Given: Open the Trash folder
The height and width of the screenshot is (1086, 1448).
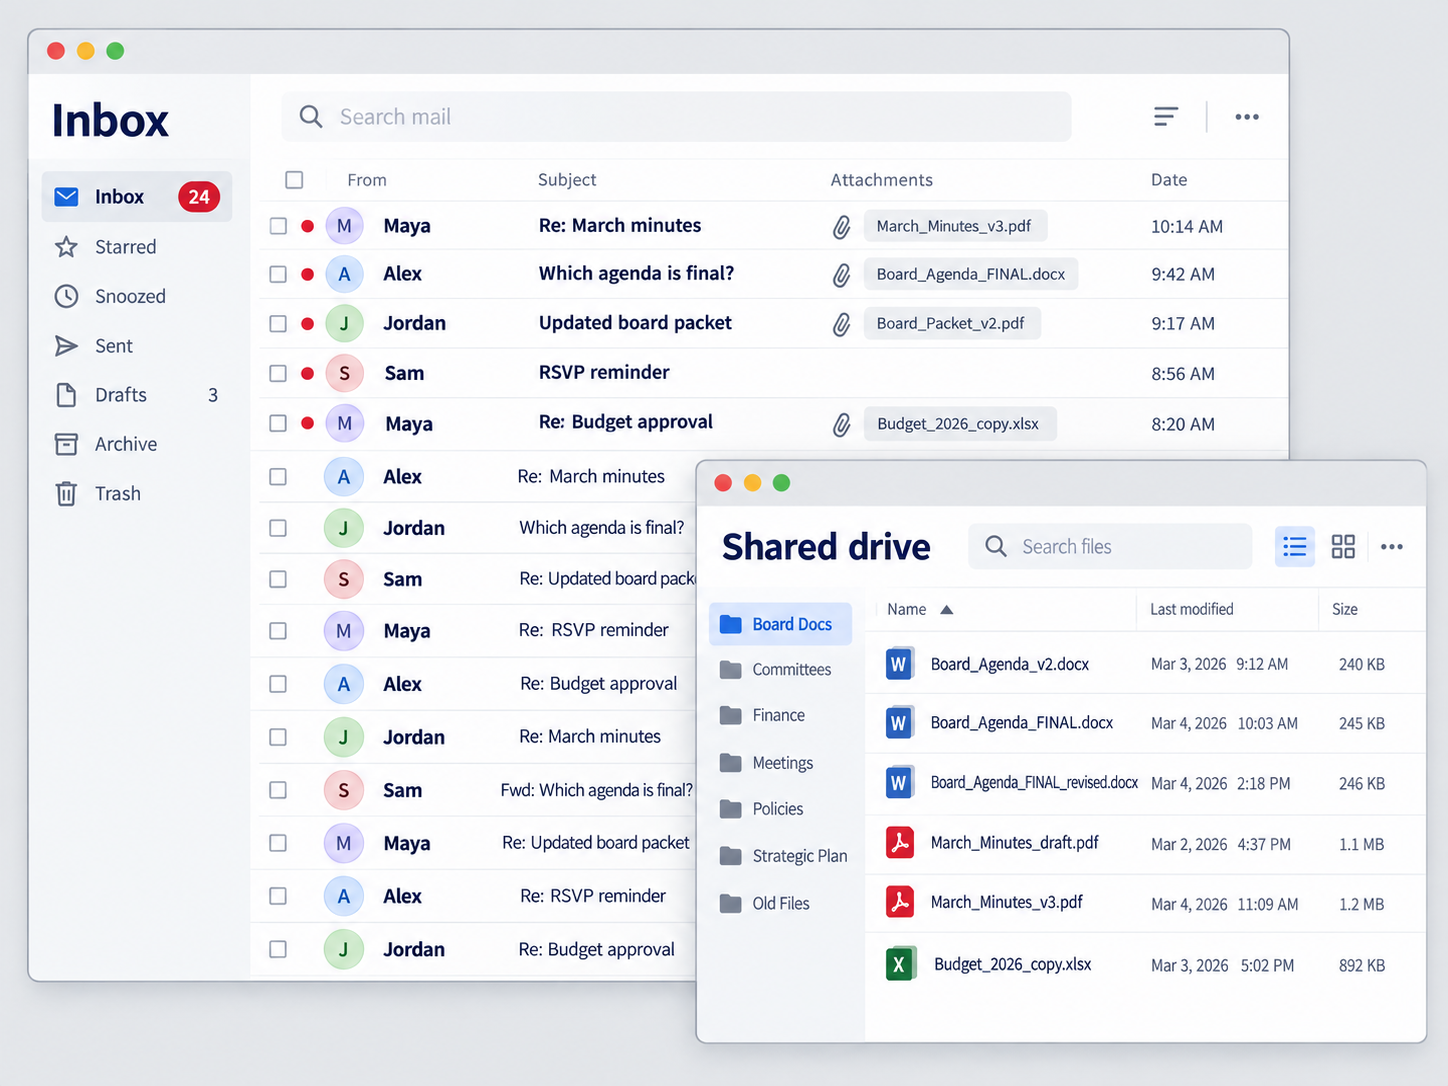Looking at the screenshot, I should [137, 494].
